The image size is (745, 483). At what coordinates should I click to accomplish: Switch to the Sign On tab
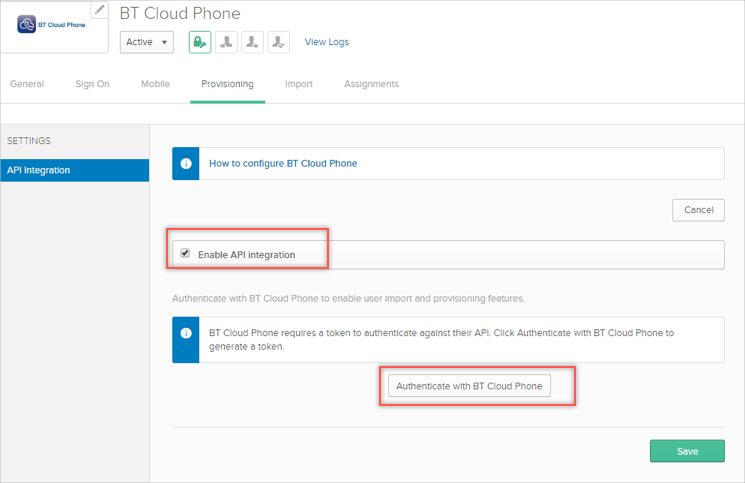pos(92,84)
